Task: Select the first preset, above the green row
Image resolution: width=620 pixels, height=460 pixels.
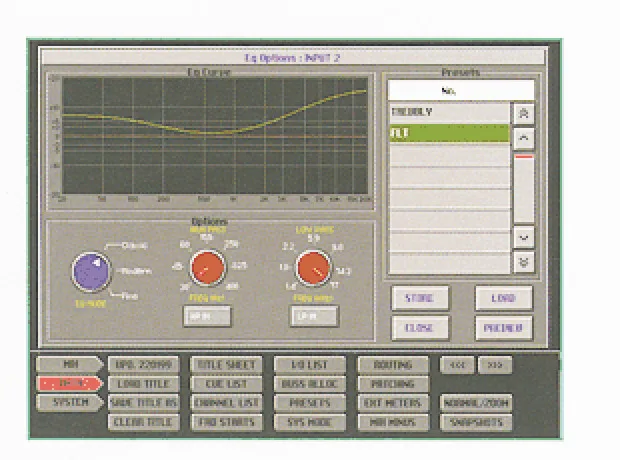Action: (x=449, y=112)
